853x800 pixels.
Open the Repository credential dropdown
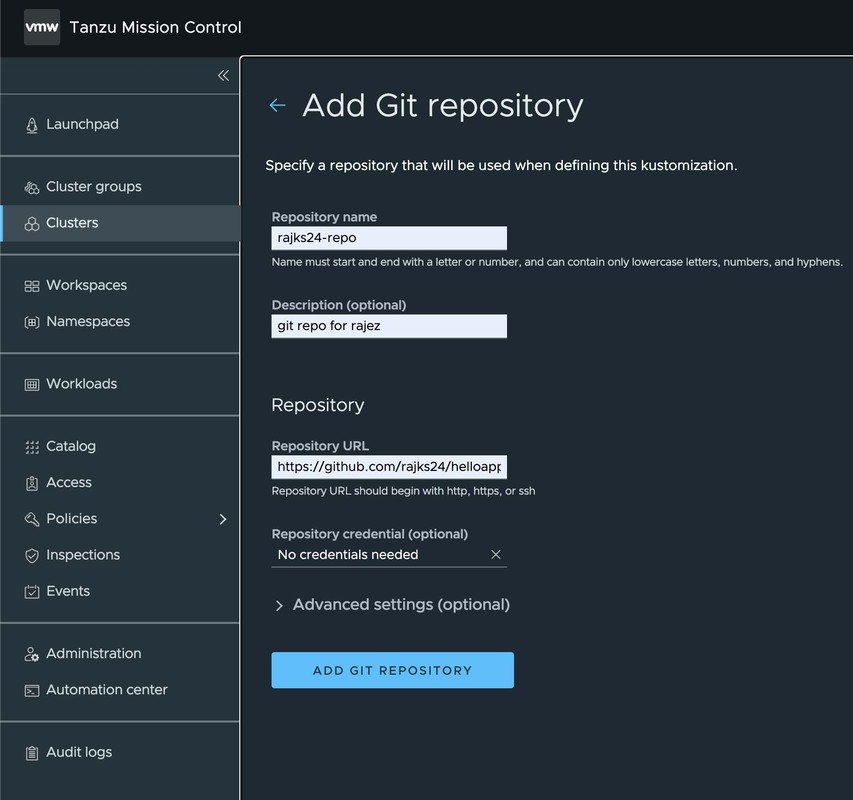[x=380, y=555]
